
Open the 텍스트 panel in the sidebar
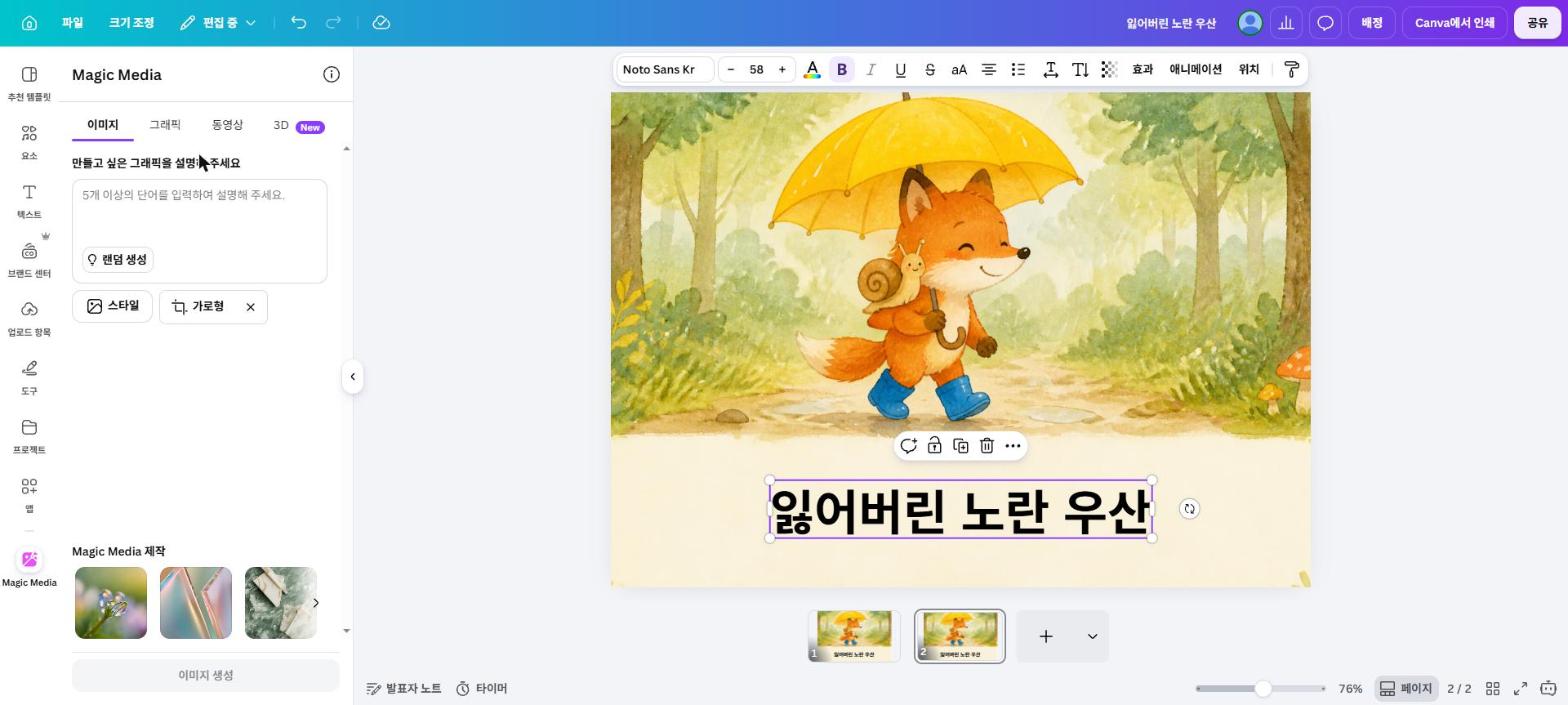pos(29,201)
